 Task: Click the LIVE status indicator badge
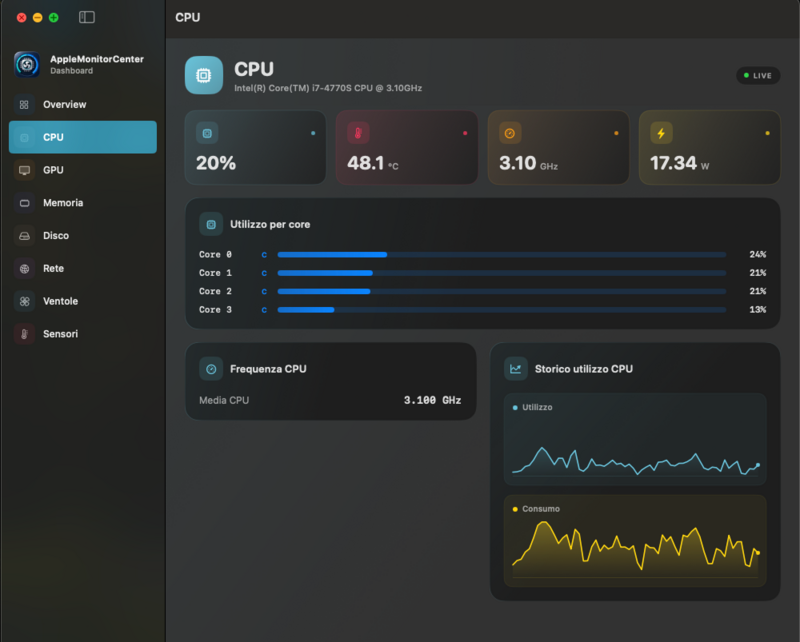tap(758, 76)
